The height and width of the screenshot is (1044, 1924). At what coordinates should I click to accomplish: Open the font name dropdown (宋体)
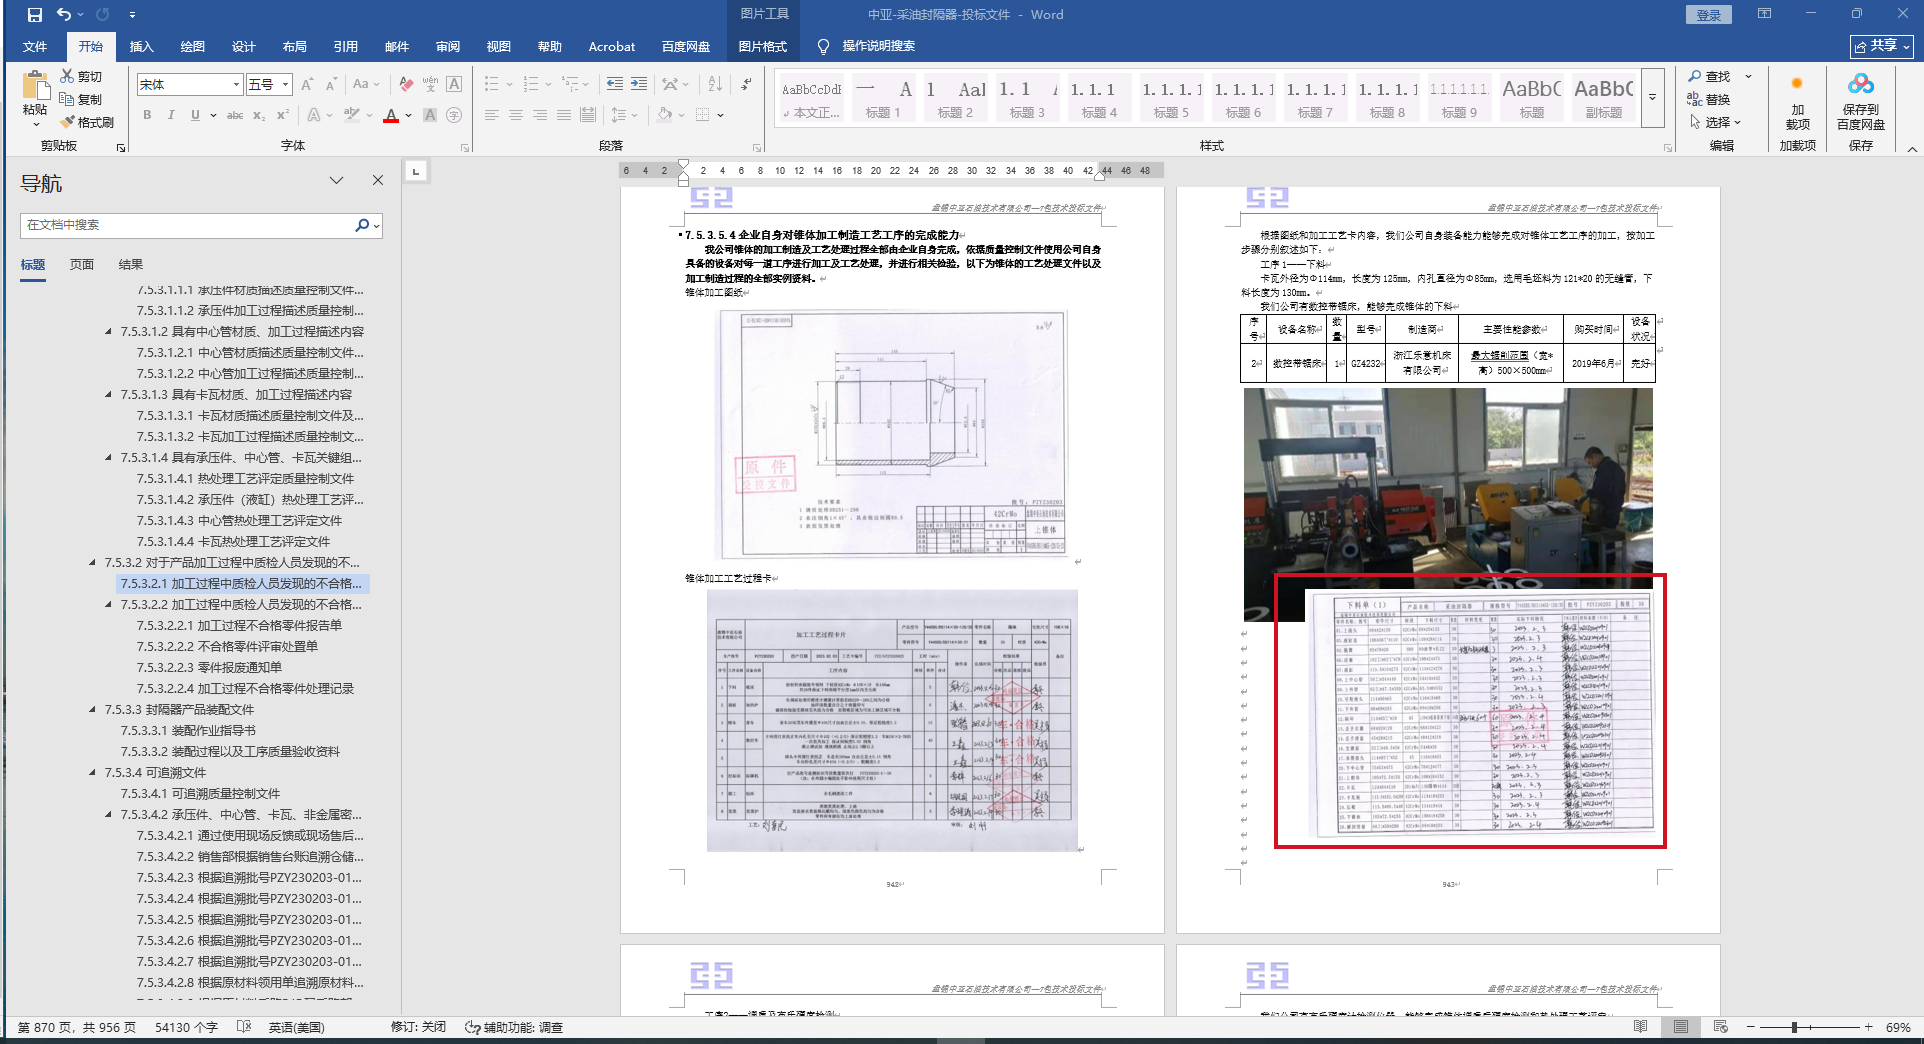coord(236,85)
